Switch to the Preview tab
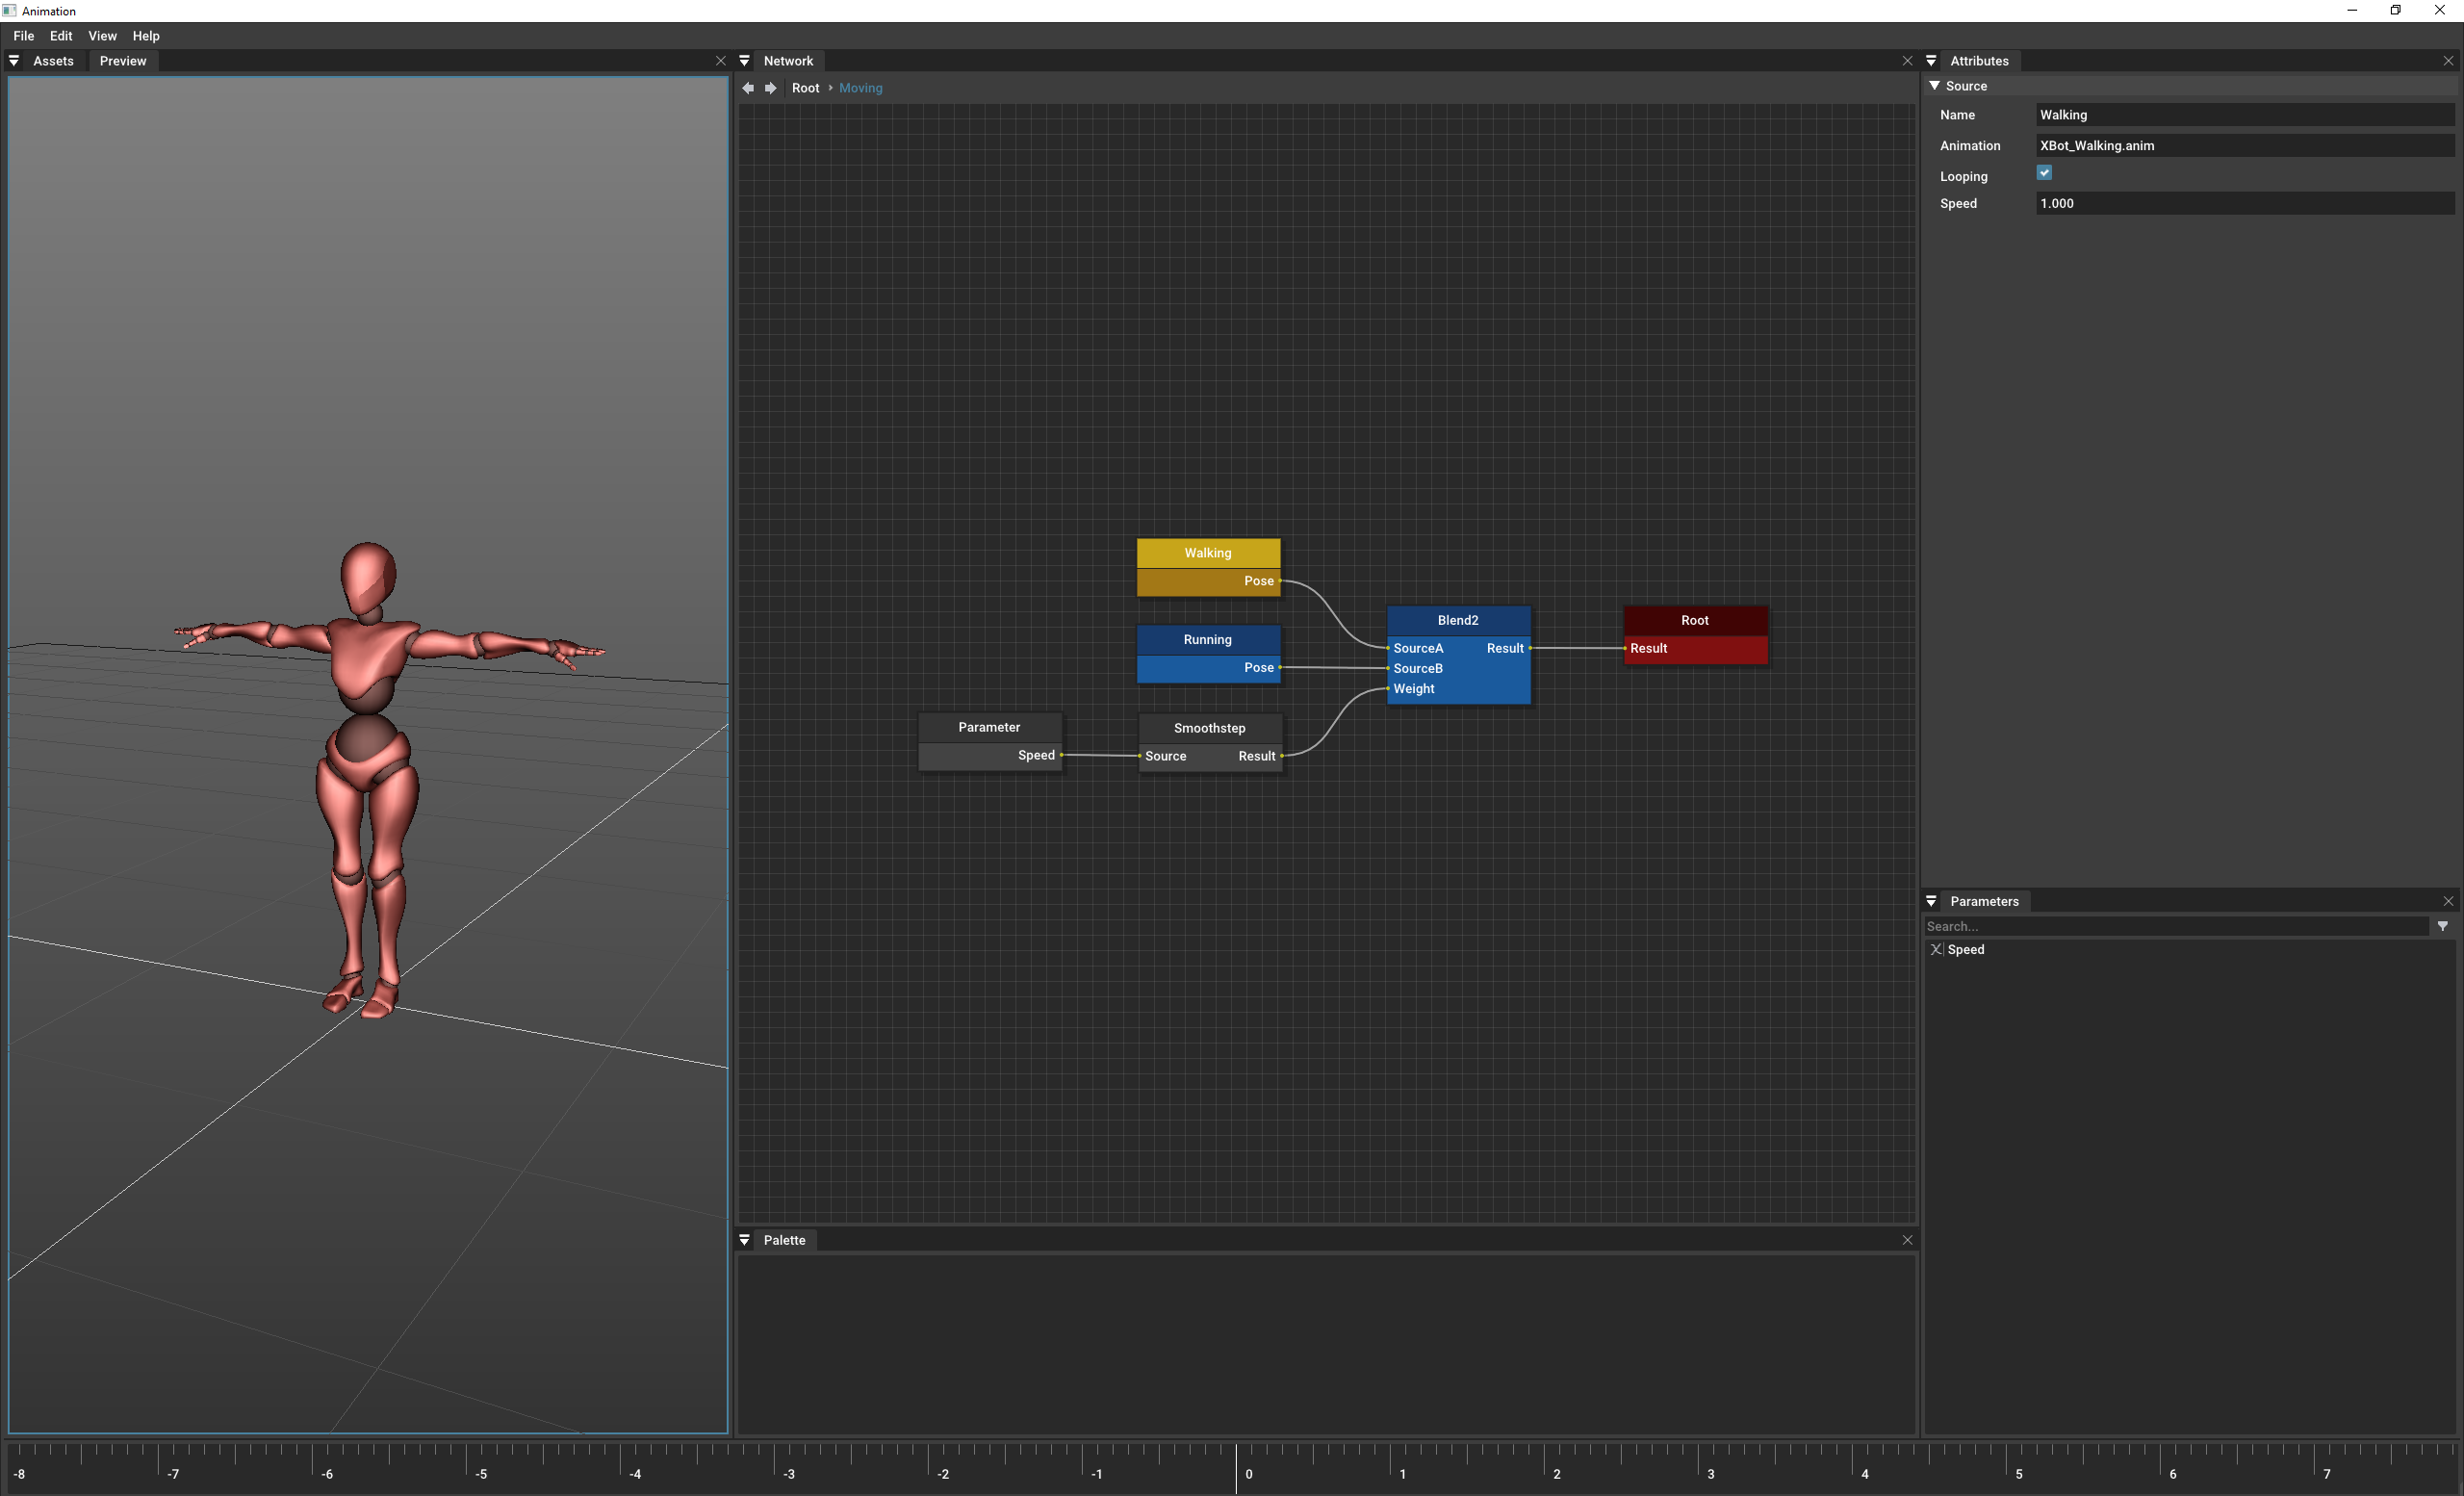This screenshot has height=1496, width=2464. click(x=123, y=61)
